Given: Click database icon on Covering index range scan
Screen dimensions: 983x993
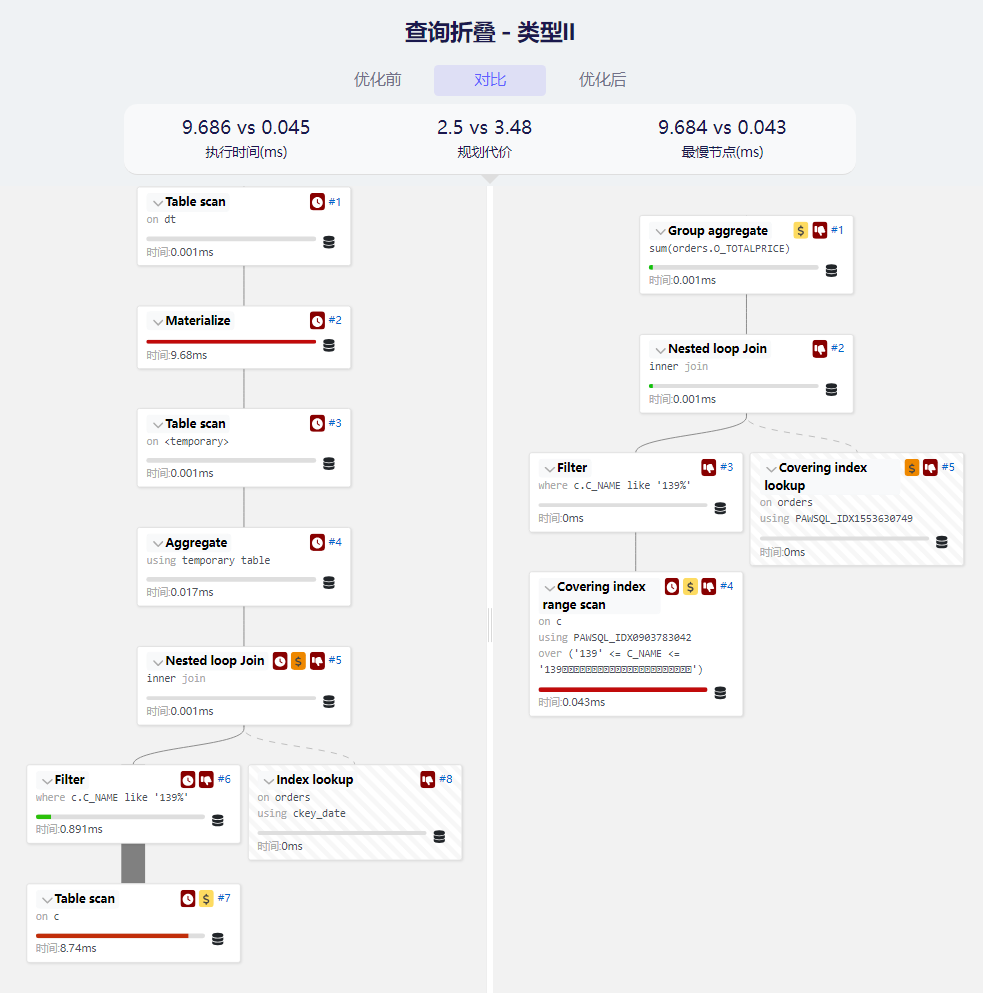Looking at the screenshot, I should [x=720, y=692].
